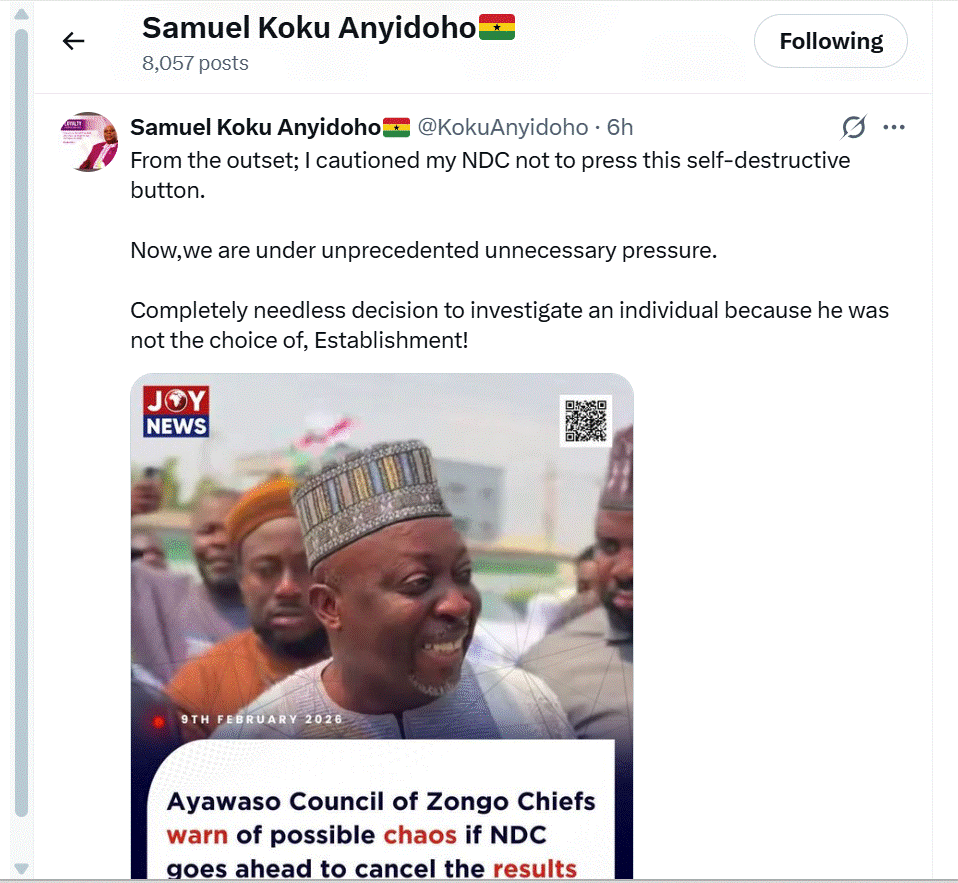Click the Joy News logo in the image
The image size is (958, 883).
click(176, 412)
